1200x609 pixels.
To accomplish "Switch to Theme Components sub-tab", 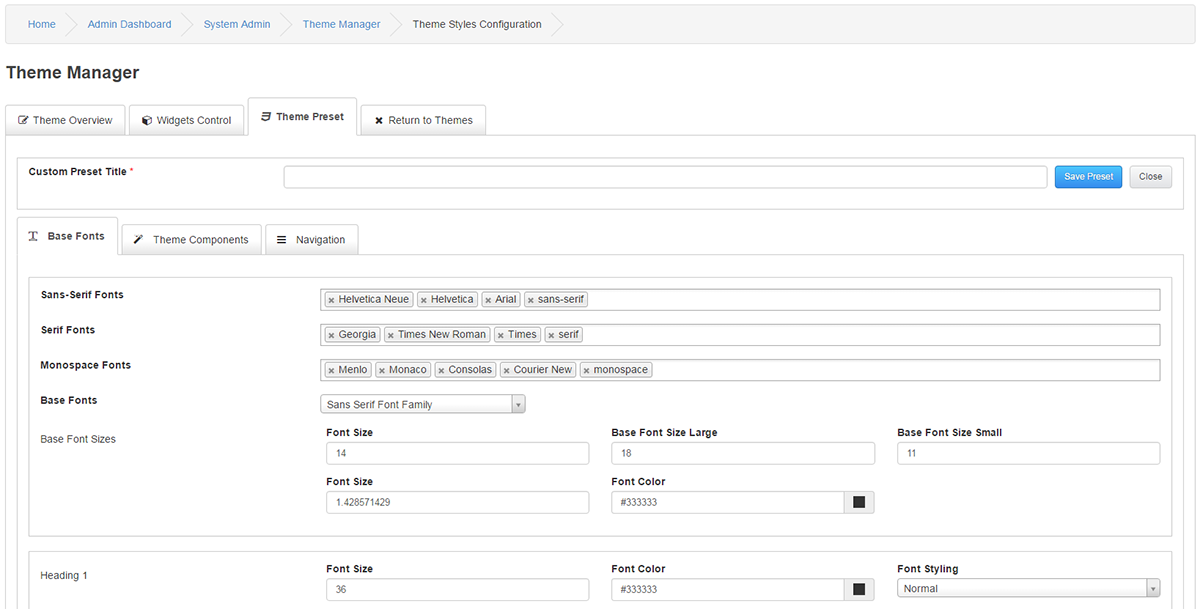I will click(192, 240).
